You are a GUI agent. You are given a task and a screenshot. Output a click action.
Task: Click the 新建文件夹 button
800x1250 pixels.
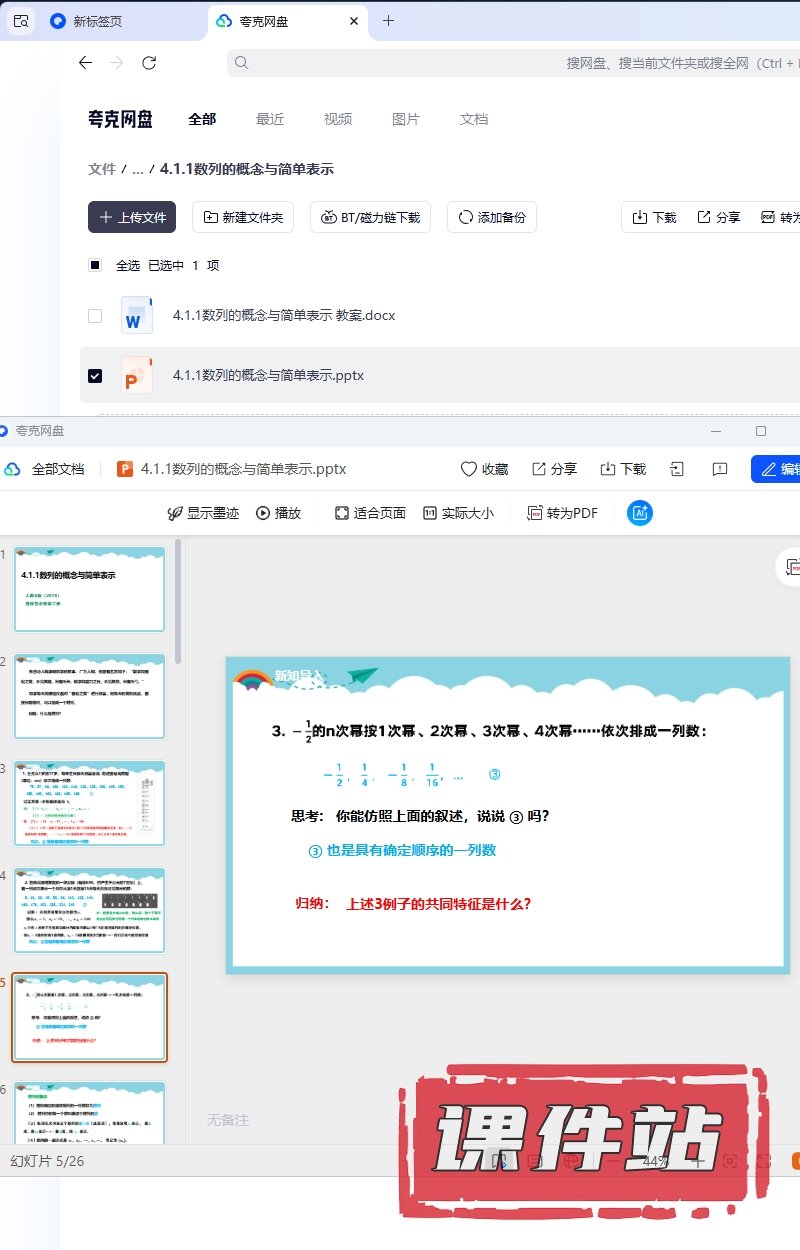[x=242, y=217]
